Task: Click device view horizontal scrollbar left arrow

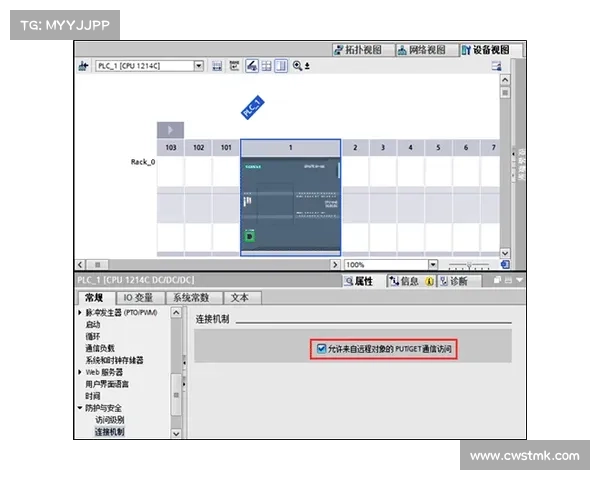Action: [x=80, y=264]
